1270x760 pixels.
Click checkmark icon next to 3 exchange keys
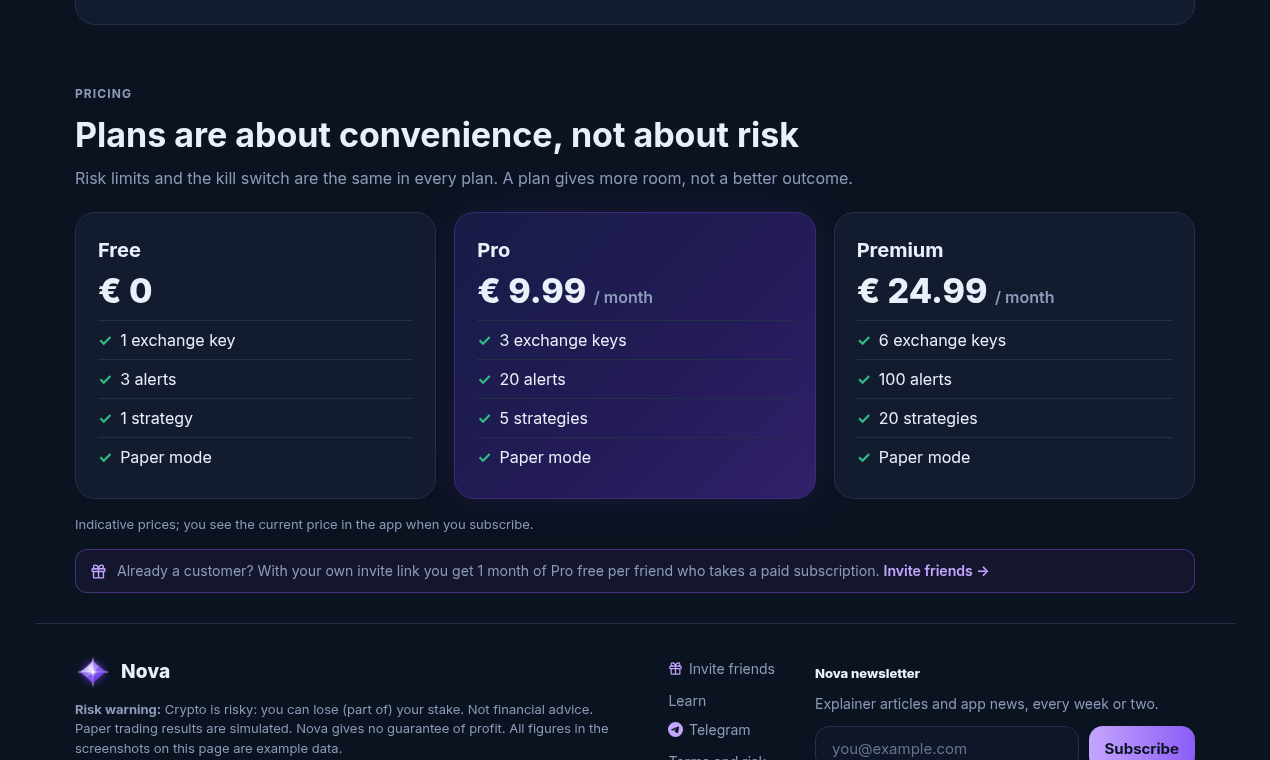tap(484, 340)
